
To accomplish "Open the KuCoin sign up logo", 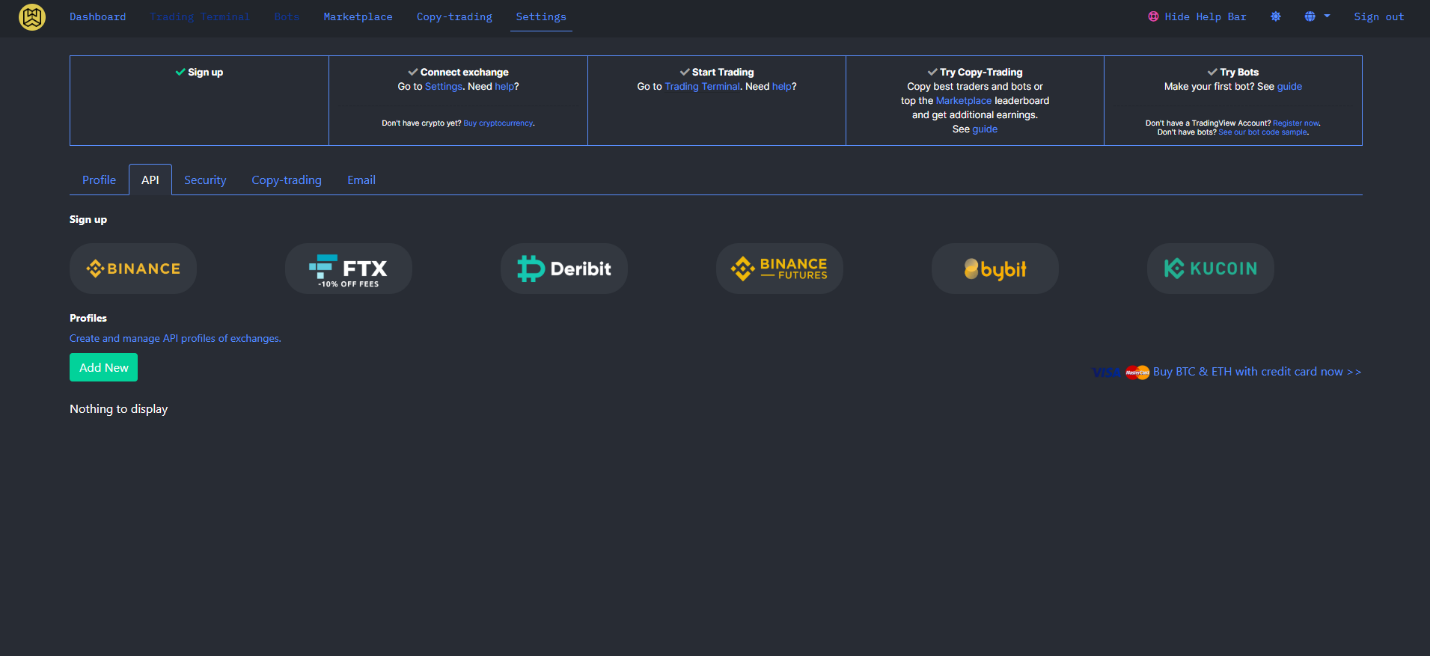I will (1210, 268).
